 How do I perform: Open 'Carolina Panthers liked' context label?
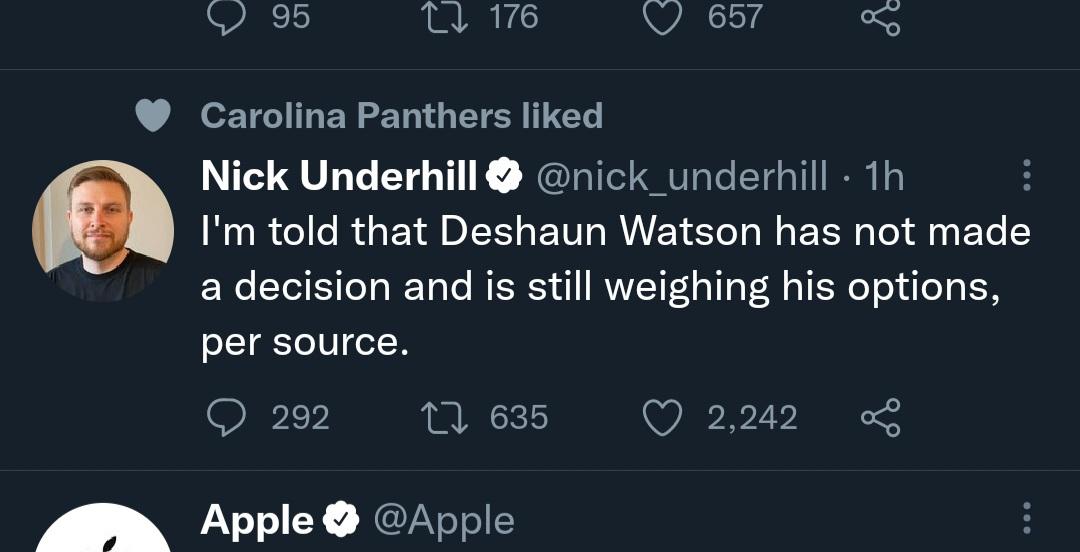(x=401, y=116)
